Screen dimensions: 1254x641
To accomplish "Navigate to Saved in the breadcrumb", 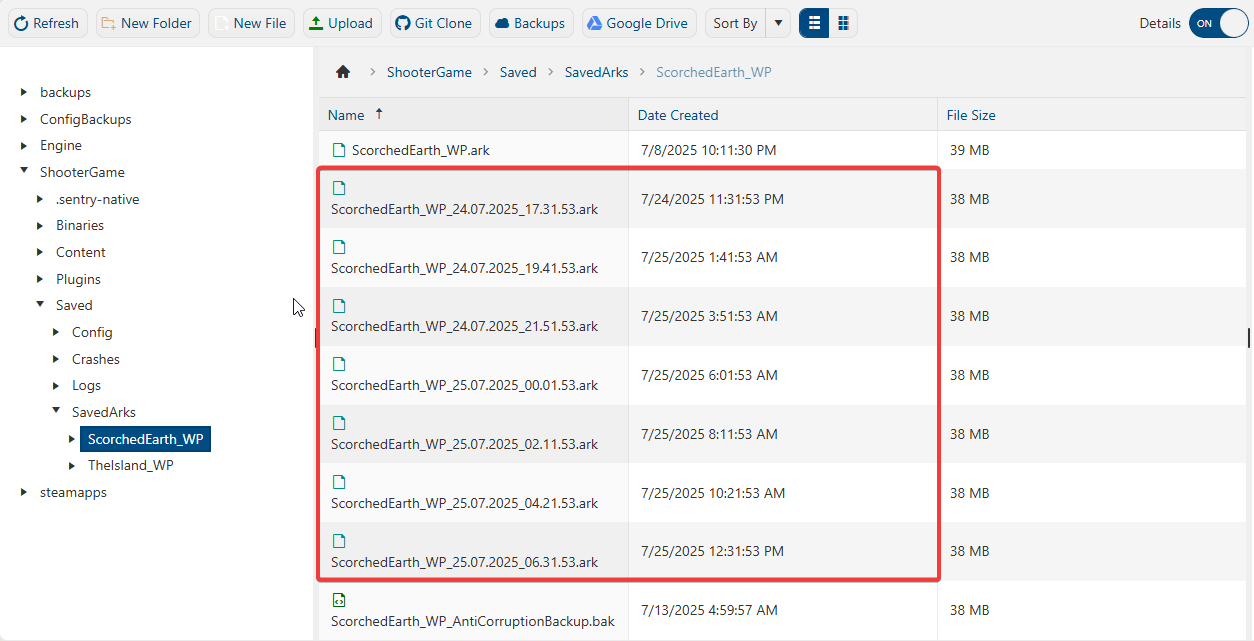I will click(x=518, y=72).
